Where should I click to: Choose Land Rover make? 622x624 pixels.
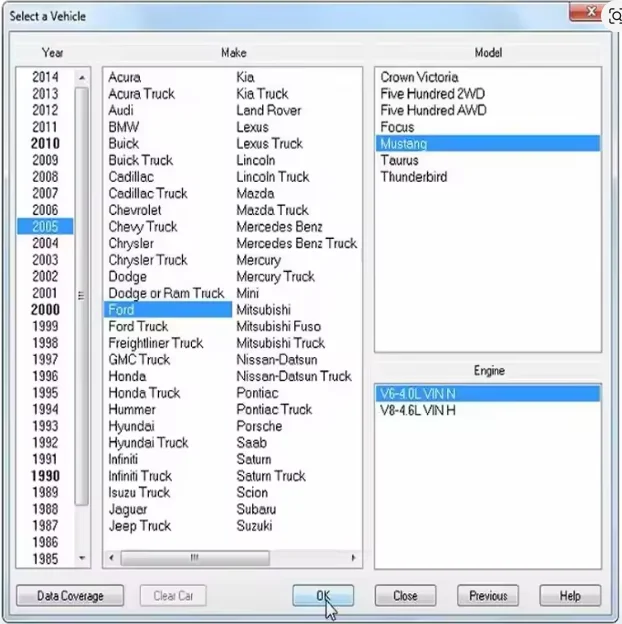(x=269, y=110)
